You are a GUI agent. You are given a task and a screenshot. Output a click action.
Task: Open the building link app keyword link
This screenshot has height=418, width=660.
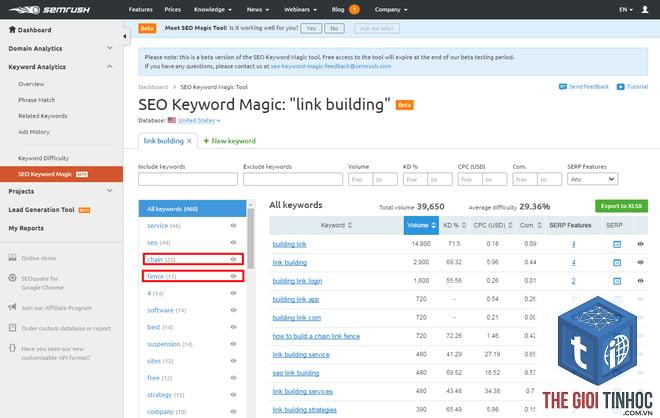(296, 299)
